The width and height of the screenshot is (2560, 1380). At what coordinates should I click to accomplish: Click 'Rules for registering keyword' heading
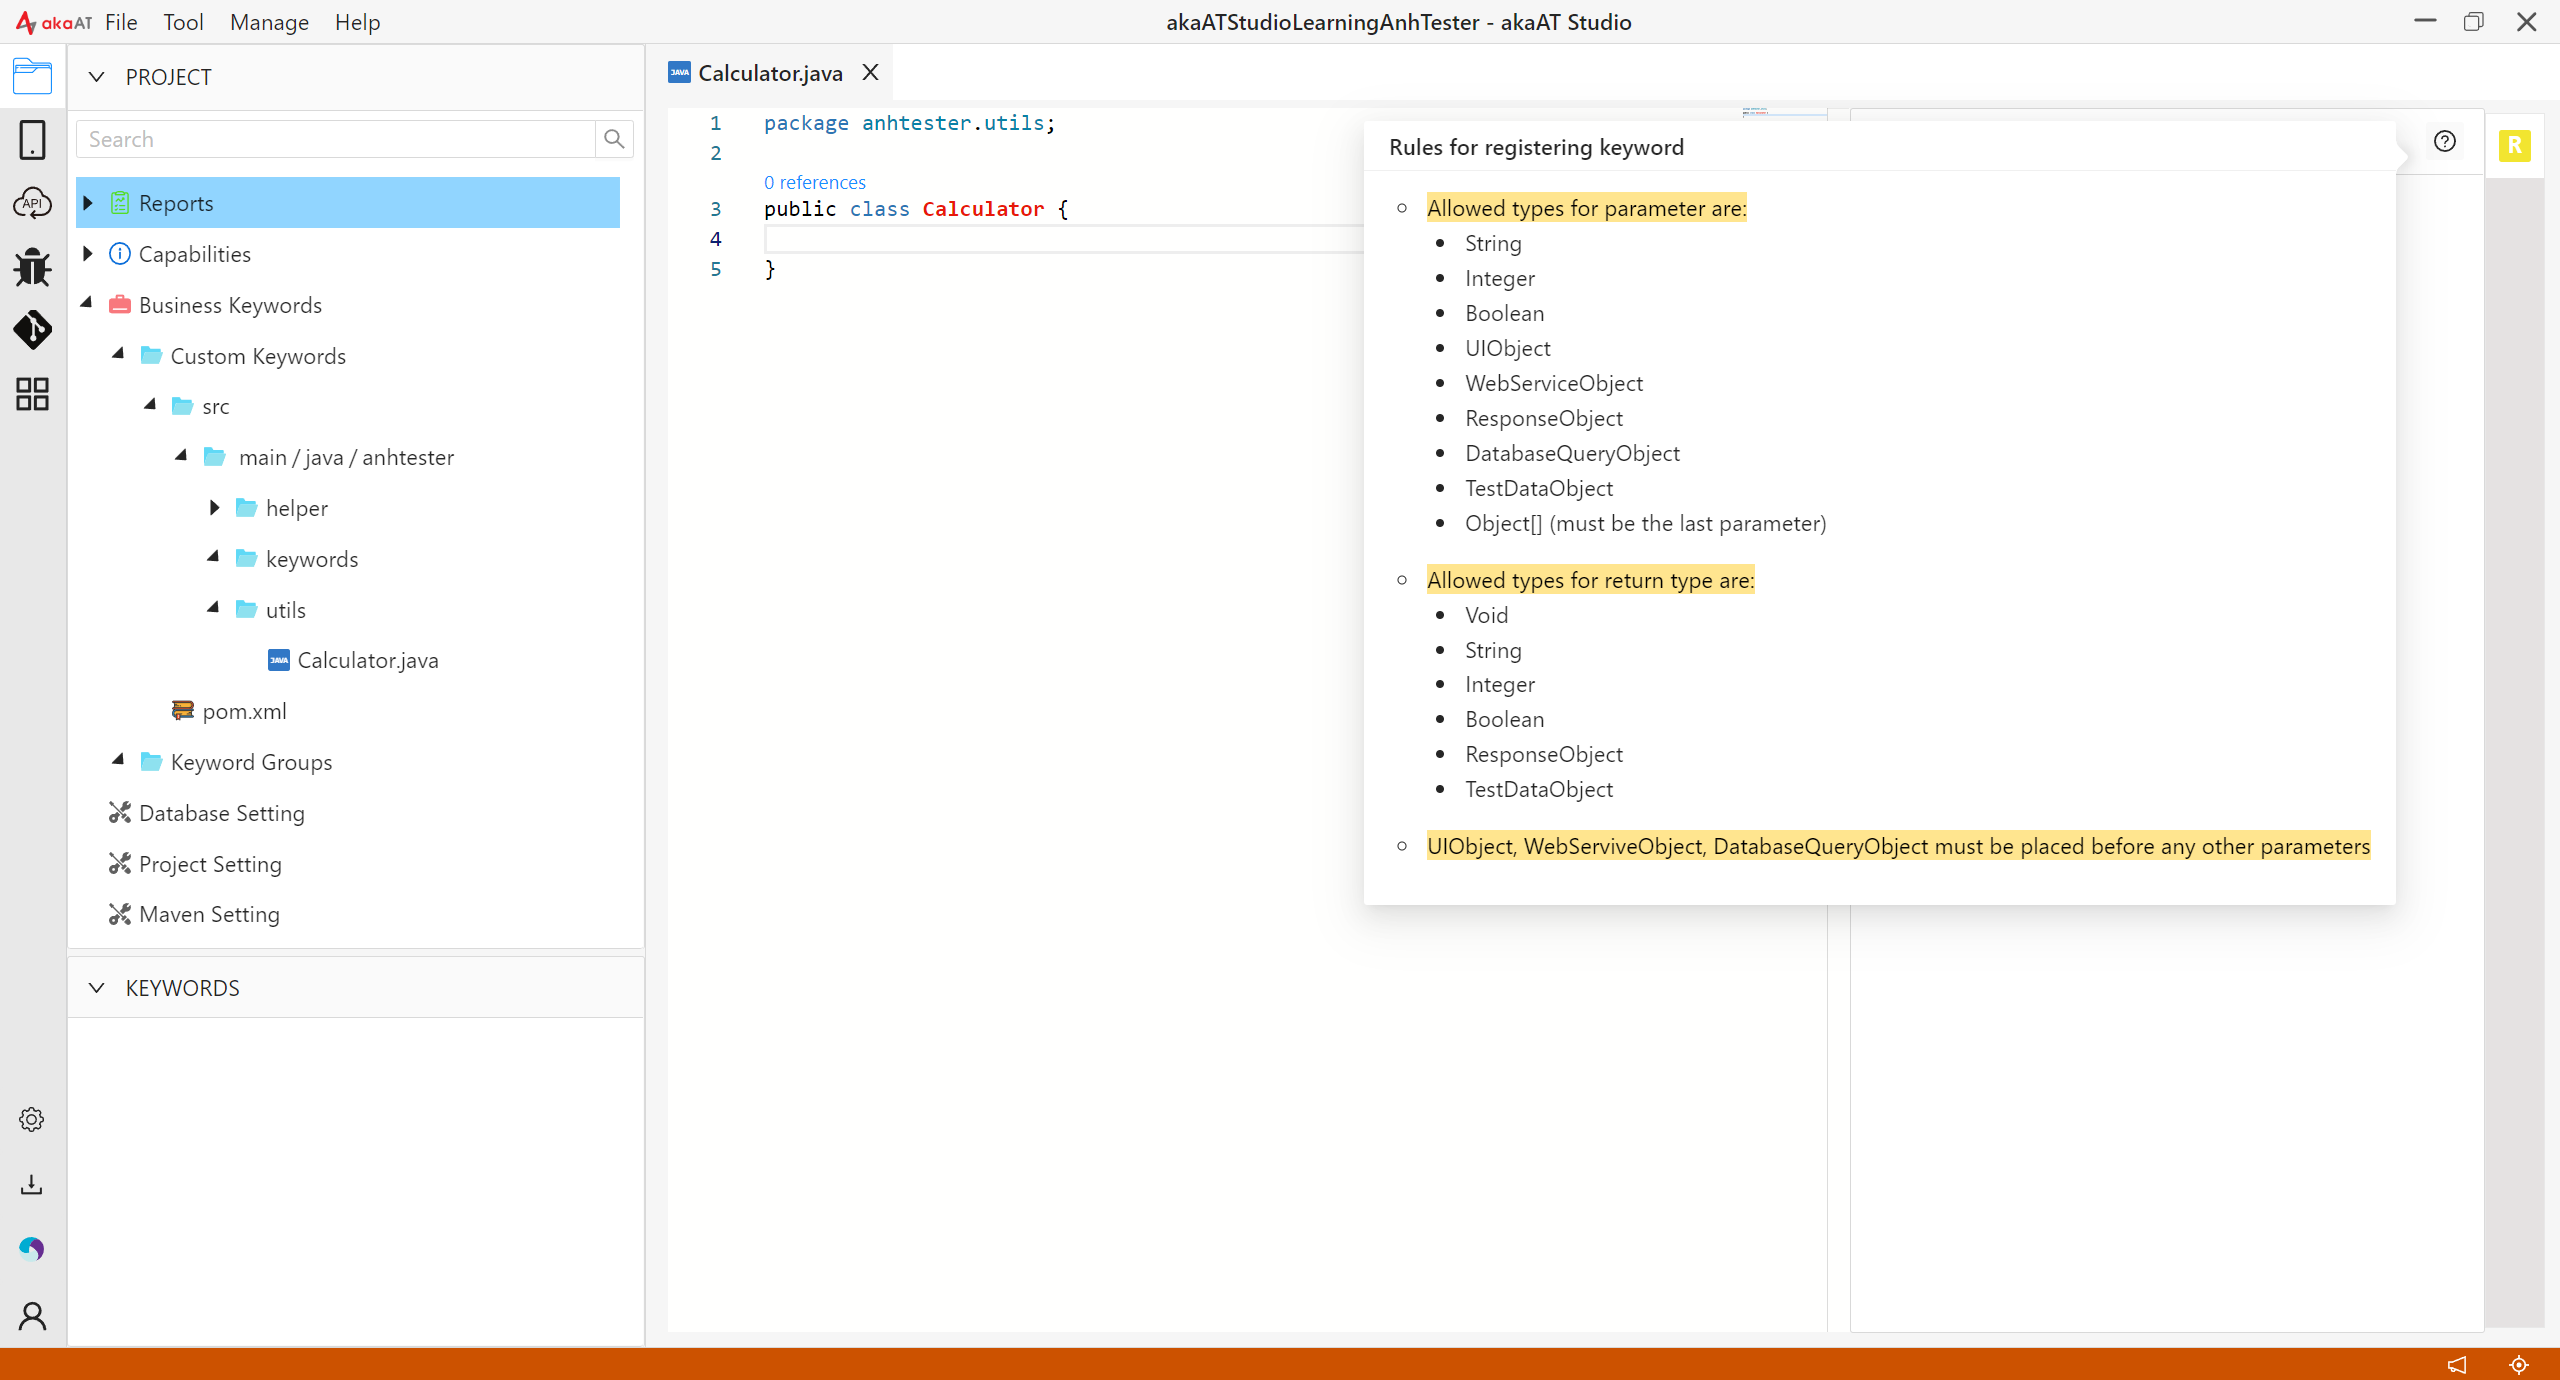pos(1536,147)
